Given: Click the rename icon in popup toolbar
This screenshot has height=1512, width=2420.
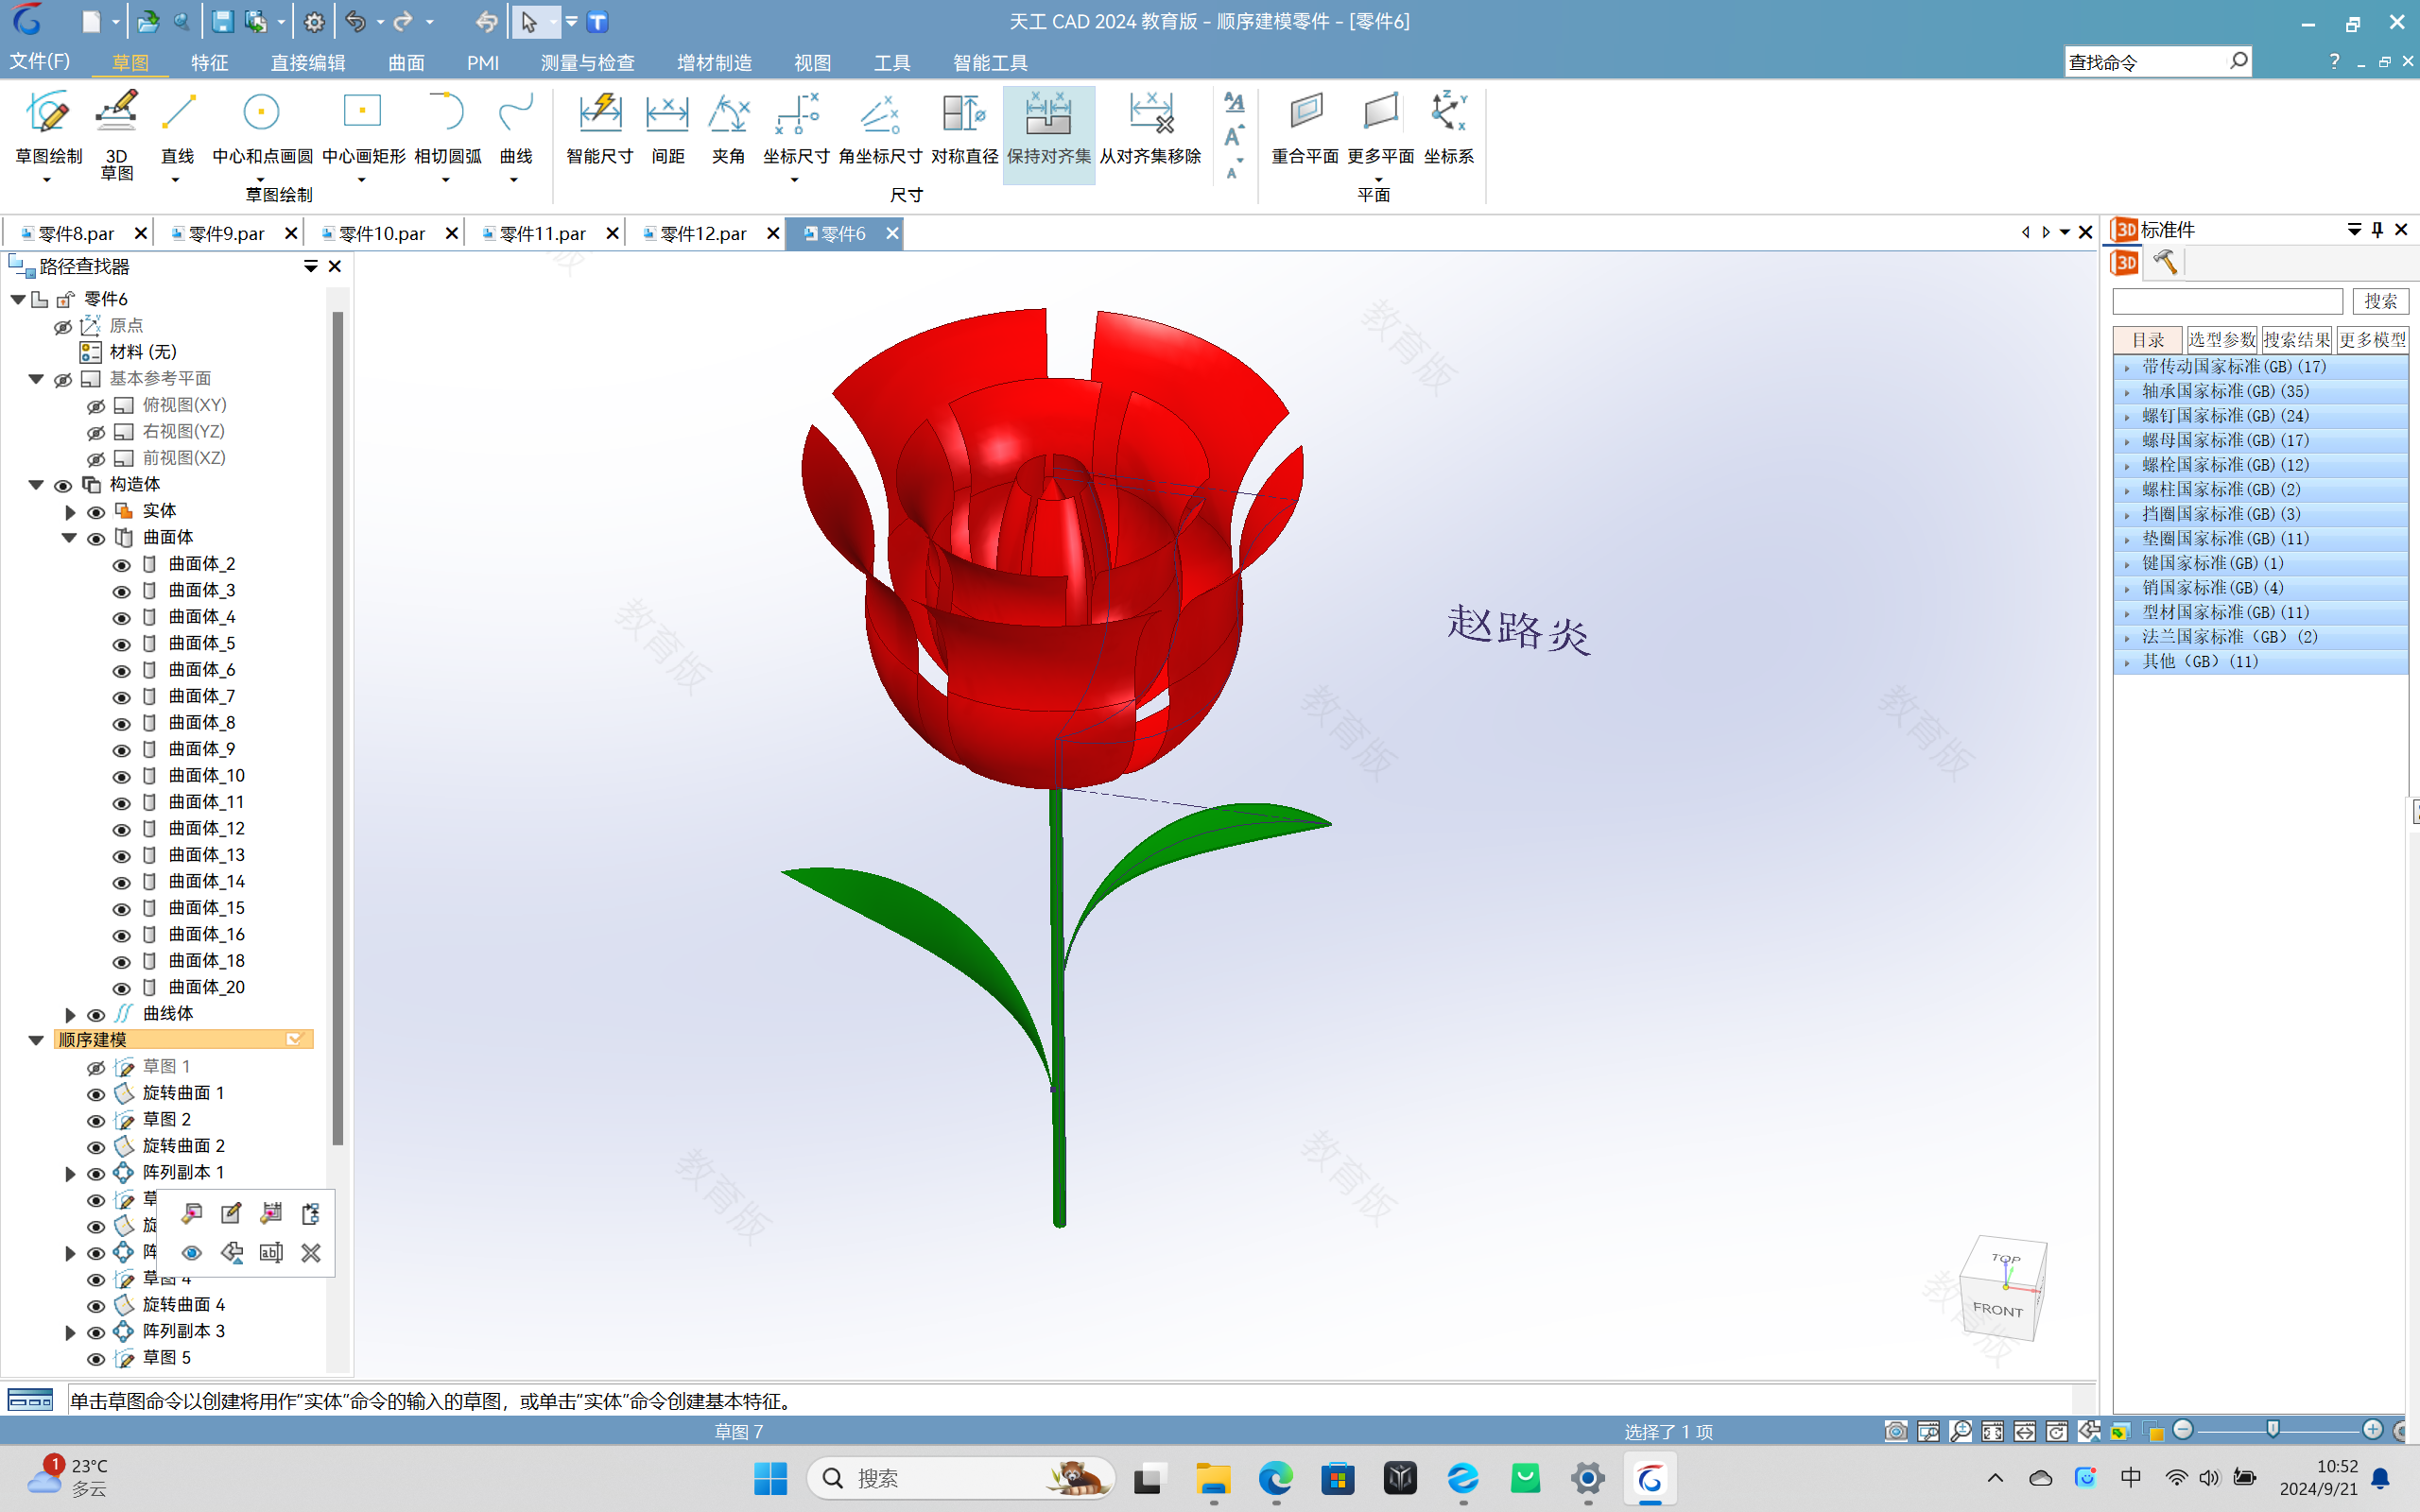Looking at the screenshot, I should (x=271, y=1253).
